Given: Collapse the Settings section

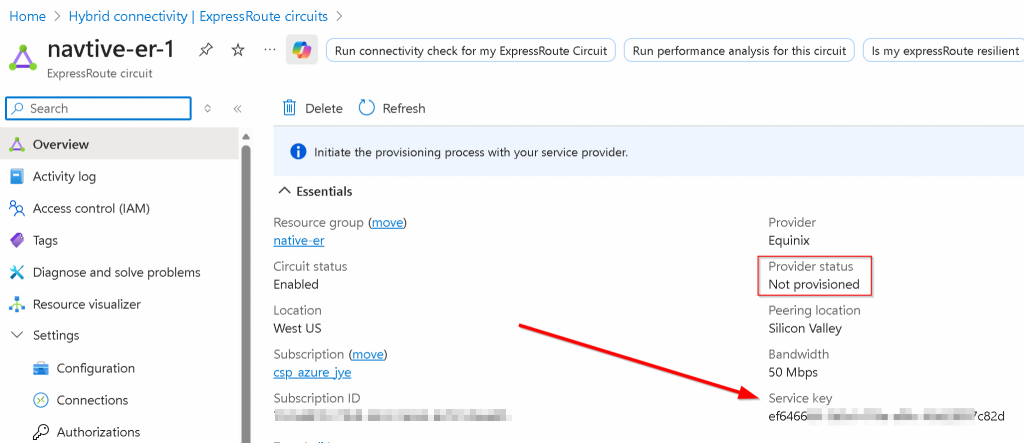Looking at the screenshot, I should [16, 336].
